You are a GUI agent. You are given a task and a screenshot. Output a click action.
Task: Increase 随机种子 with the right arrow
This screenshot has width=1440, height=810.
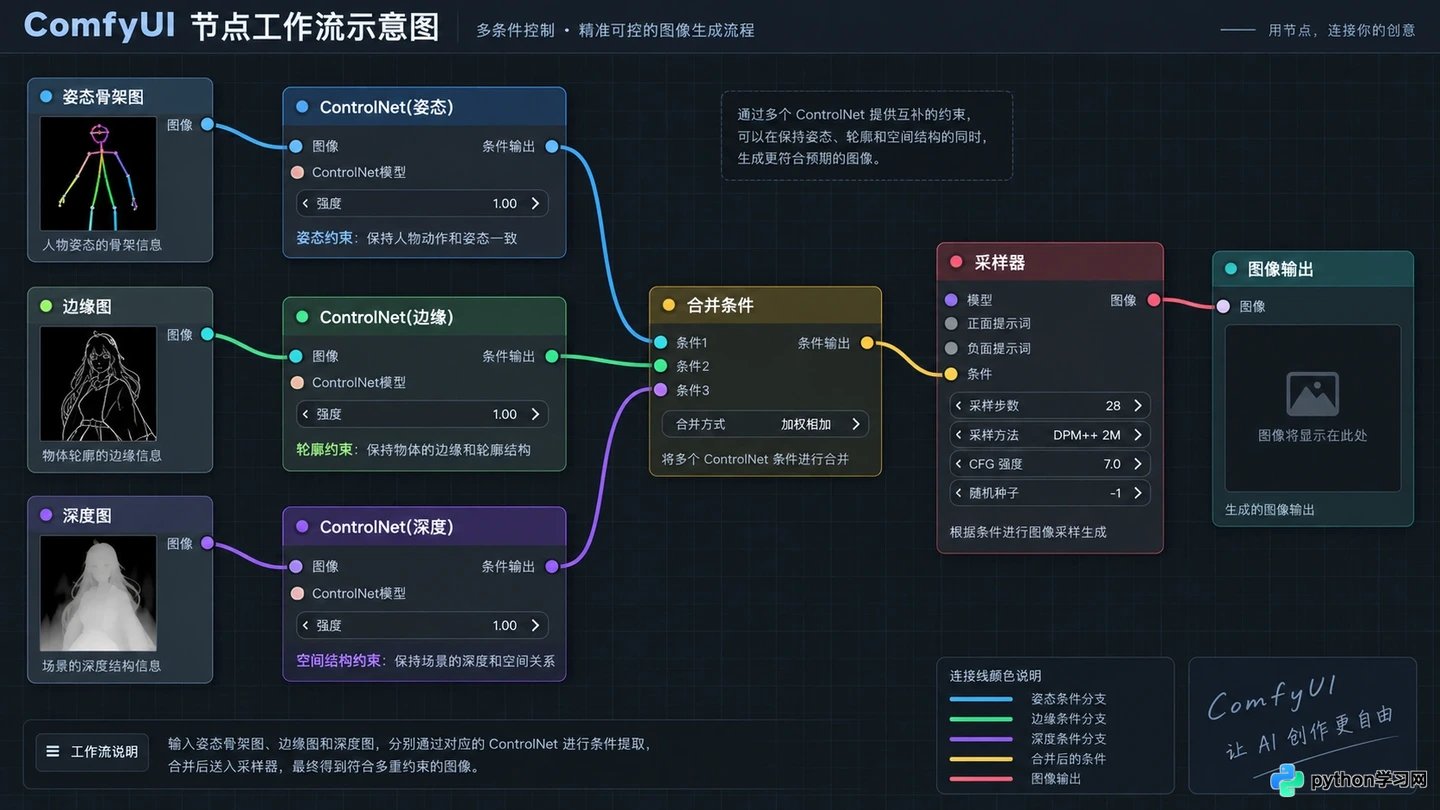pyautogui.click(x=1138, y=493)
